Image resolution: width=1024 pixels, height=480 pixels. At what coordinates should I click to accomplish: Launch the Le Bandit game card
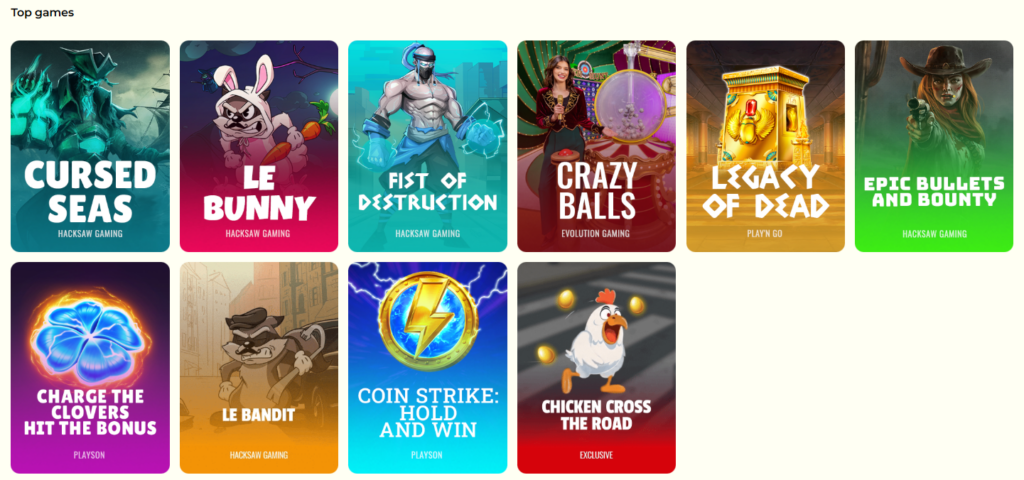pyautogui.click(x=259, y=368)
